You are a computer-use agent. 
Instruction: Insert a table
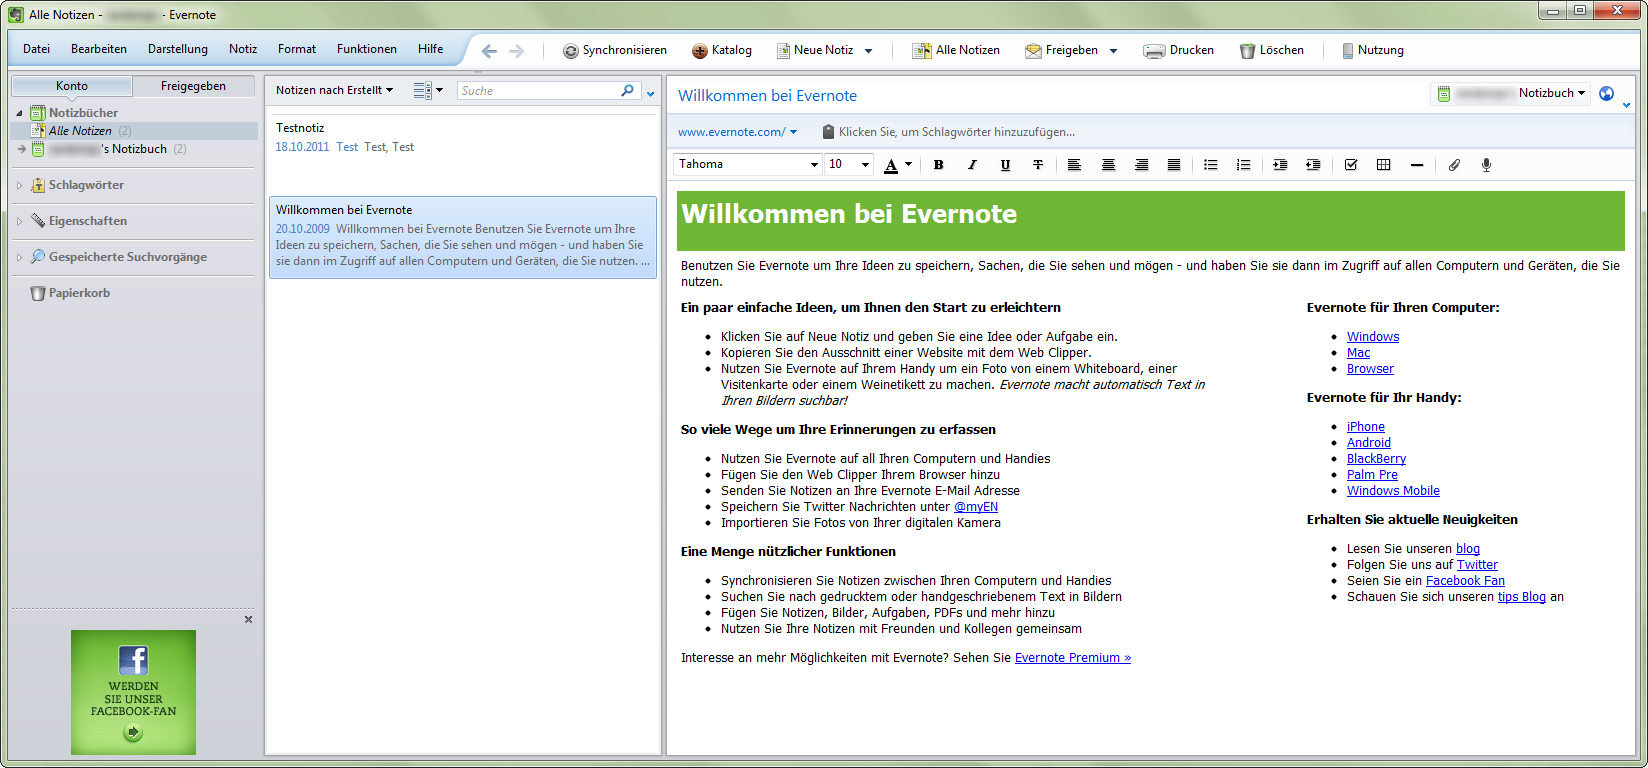(x=1384, y=165)
